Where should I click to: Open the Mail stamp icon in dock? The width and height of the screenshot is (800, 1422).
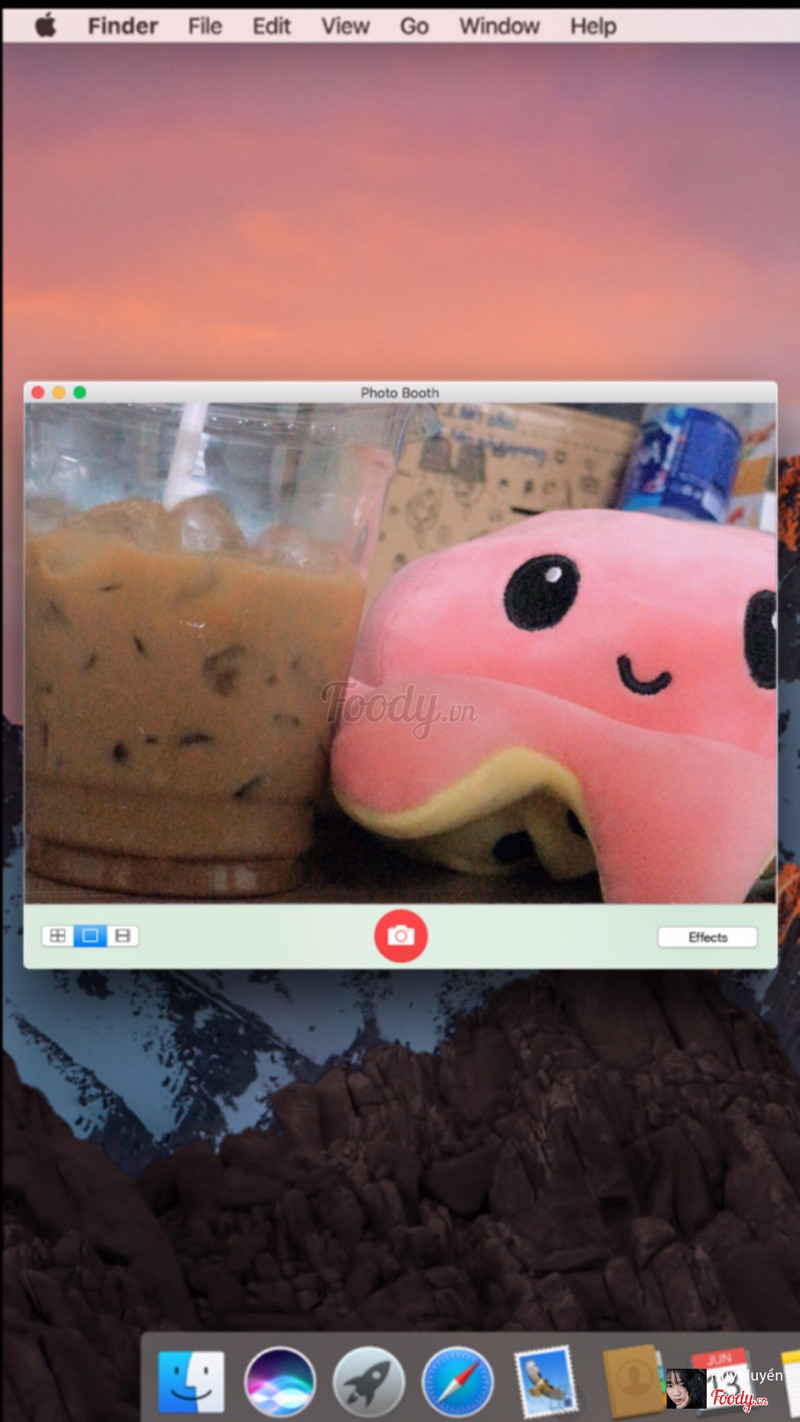pyautogui.click(x=545, y=1382)
